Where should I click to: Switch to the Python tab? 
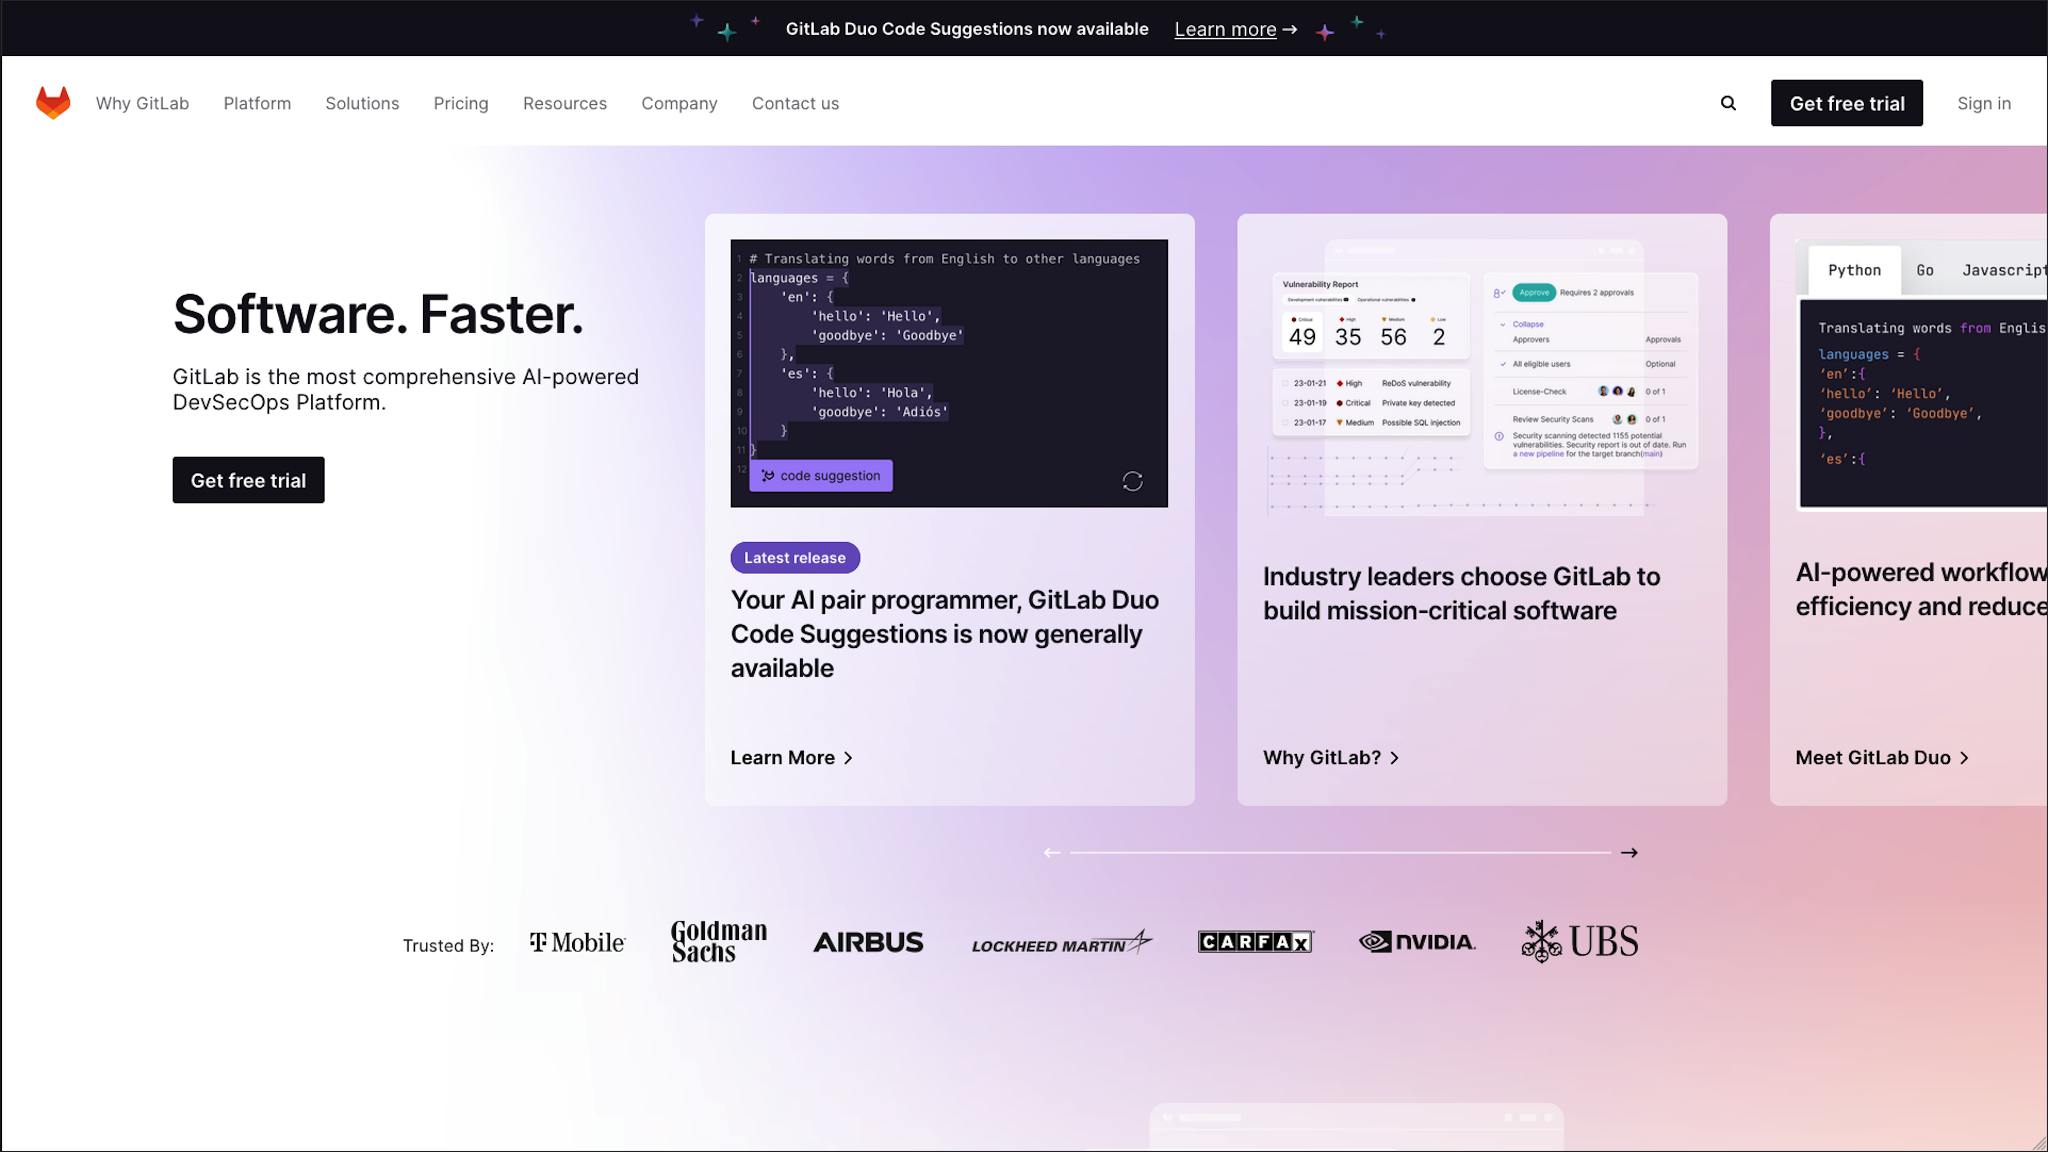click(1855, 269)
